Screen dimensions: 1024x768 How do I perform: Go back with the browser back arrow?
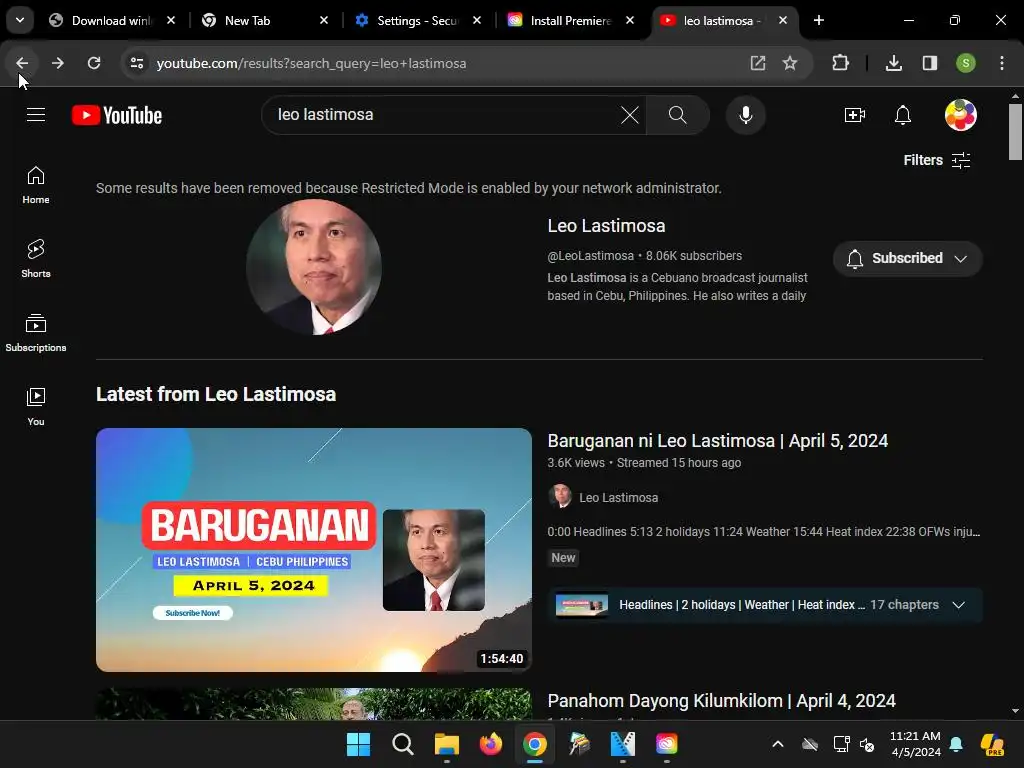click(22, 63)
